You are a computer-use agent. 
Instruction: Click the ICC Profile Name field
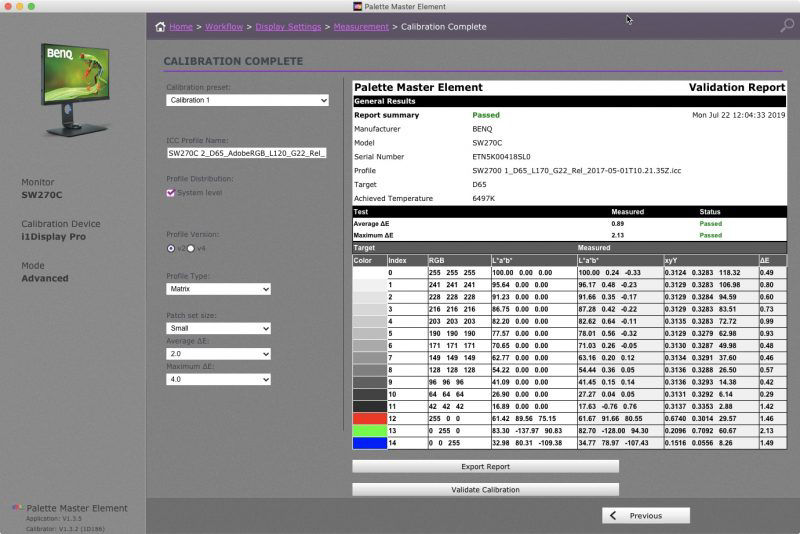click(x=246, y=153)
